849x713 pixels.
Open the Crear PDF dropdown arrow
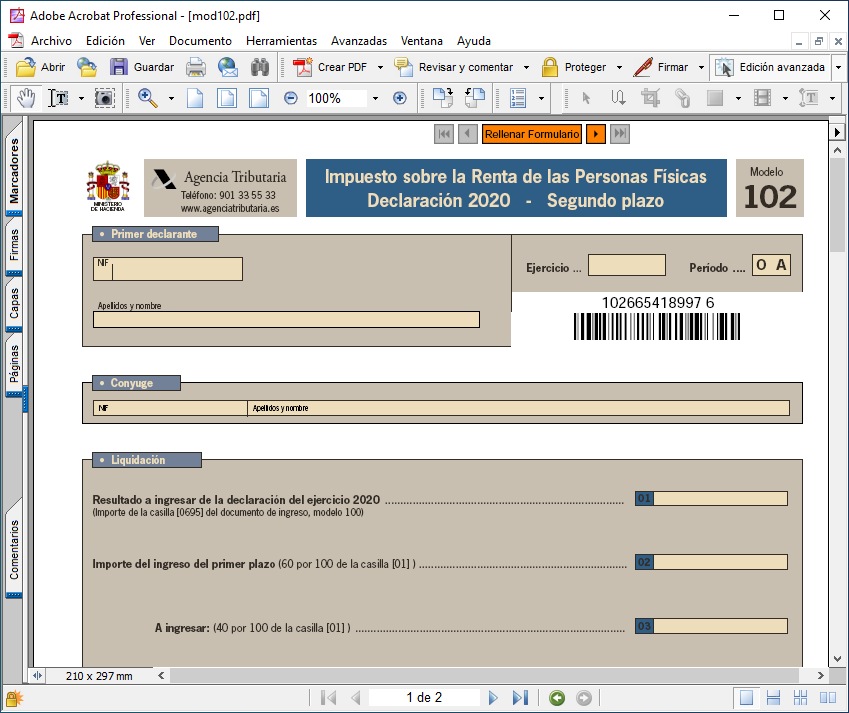click(380, 68)
